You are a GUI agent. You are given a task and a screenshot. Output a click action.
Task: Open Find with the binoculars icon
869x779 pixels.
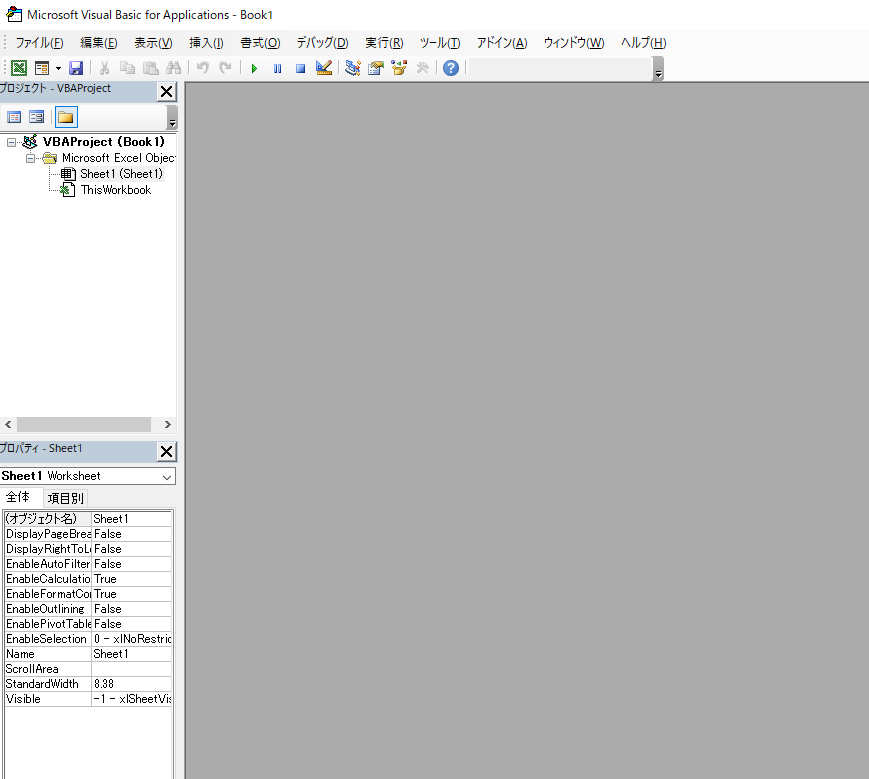(173, 68)
